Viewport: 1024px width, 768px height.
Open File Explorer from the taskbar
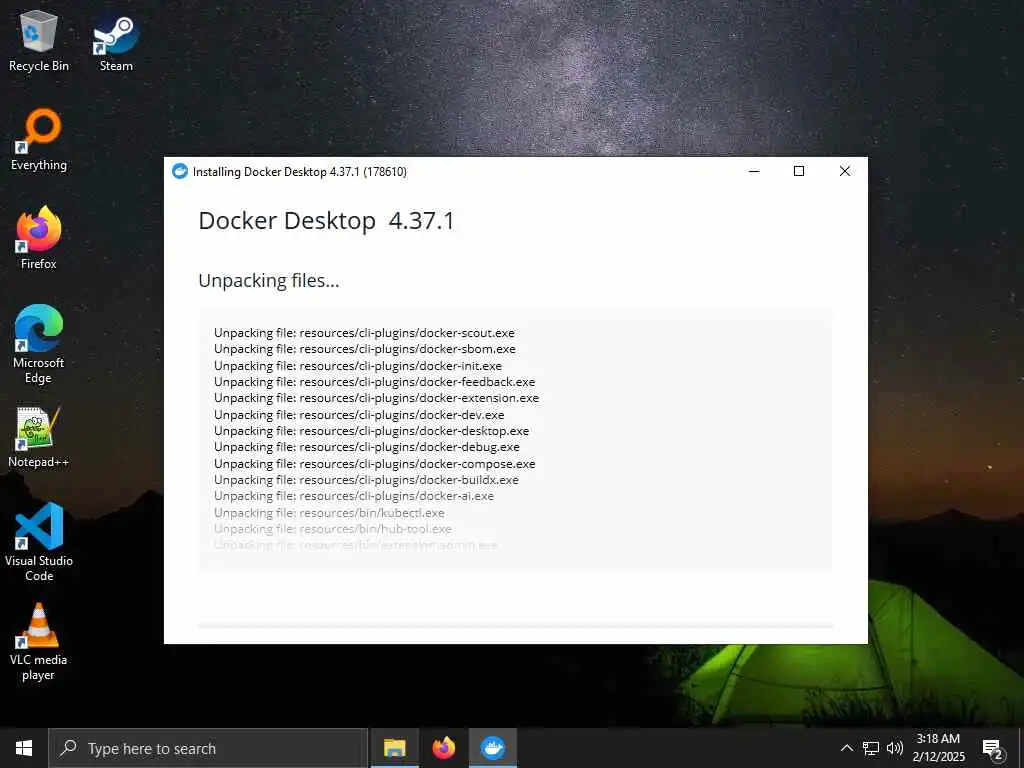click(394, 748)
